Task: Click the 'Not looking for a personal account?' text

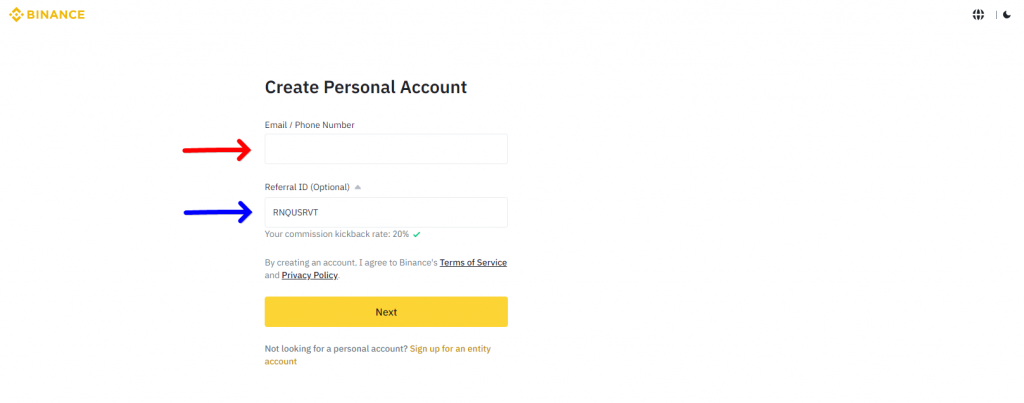Action: click(335, 348)
